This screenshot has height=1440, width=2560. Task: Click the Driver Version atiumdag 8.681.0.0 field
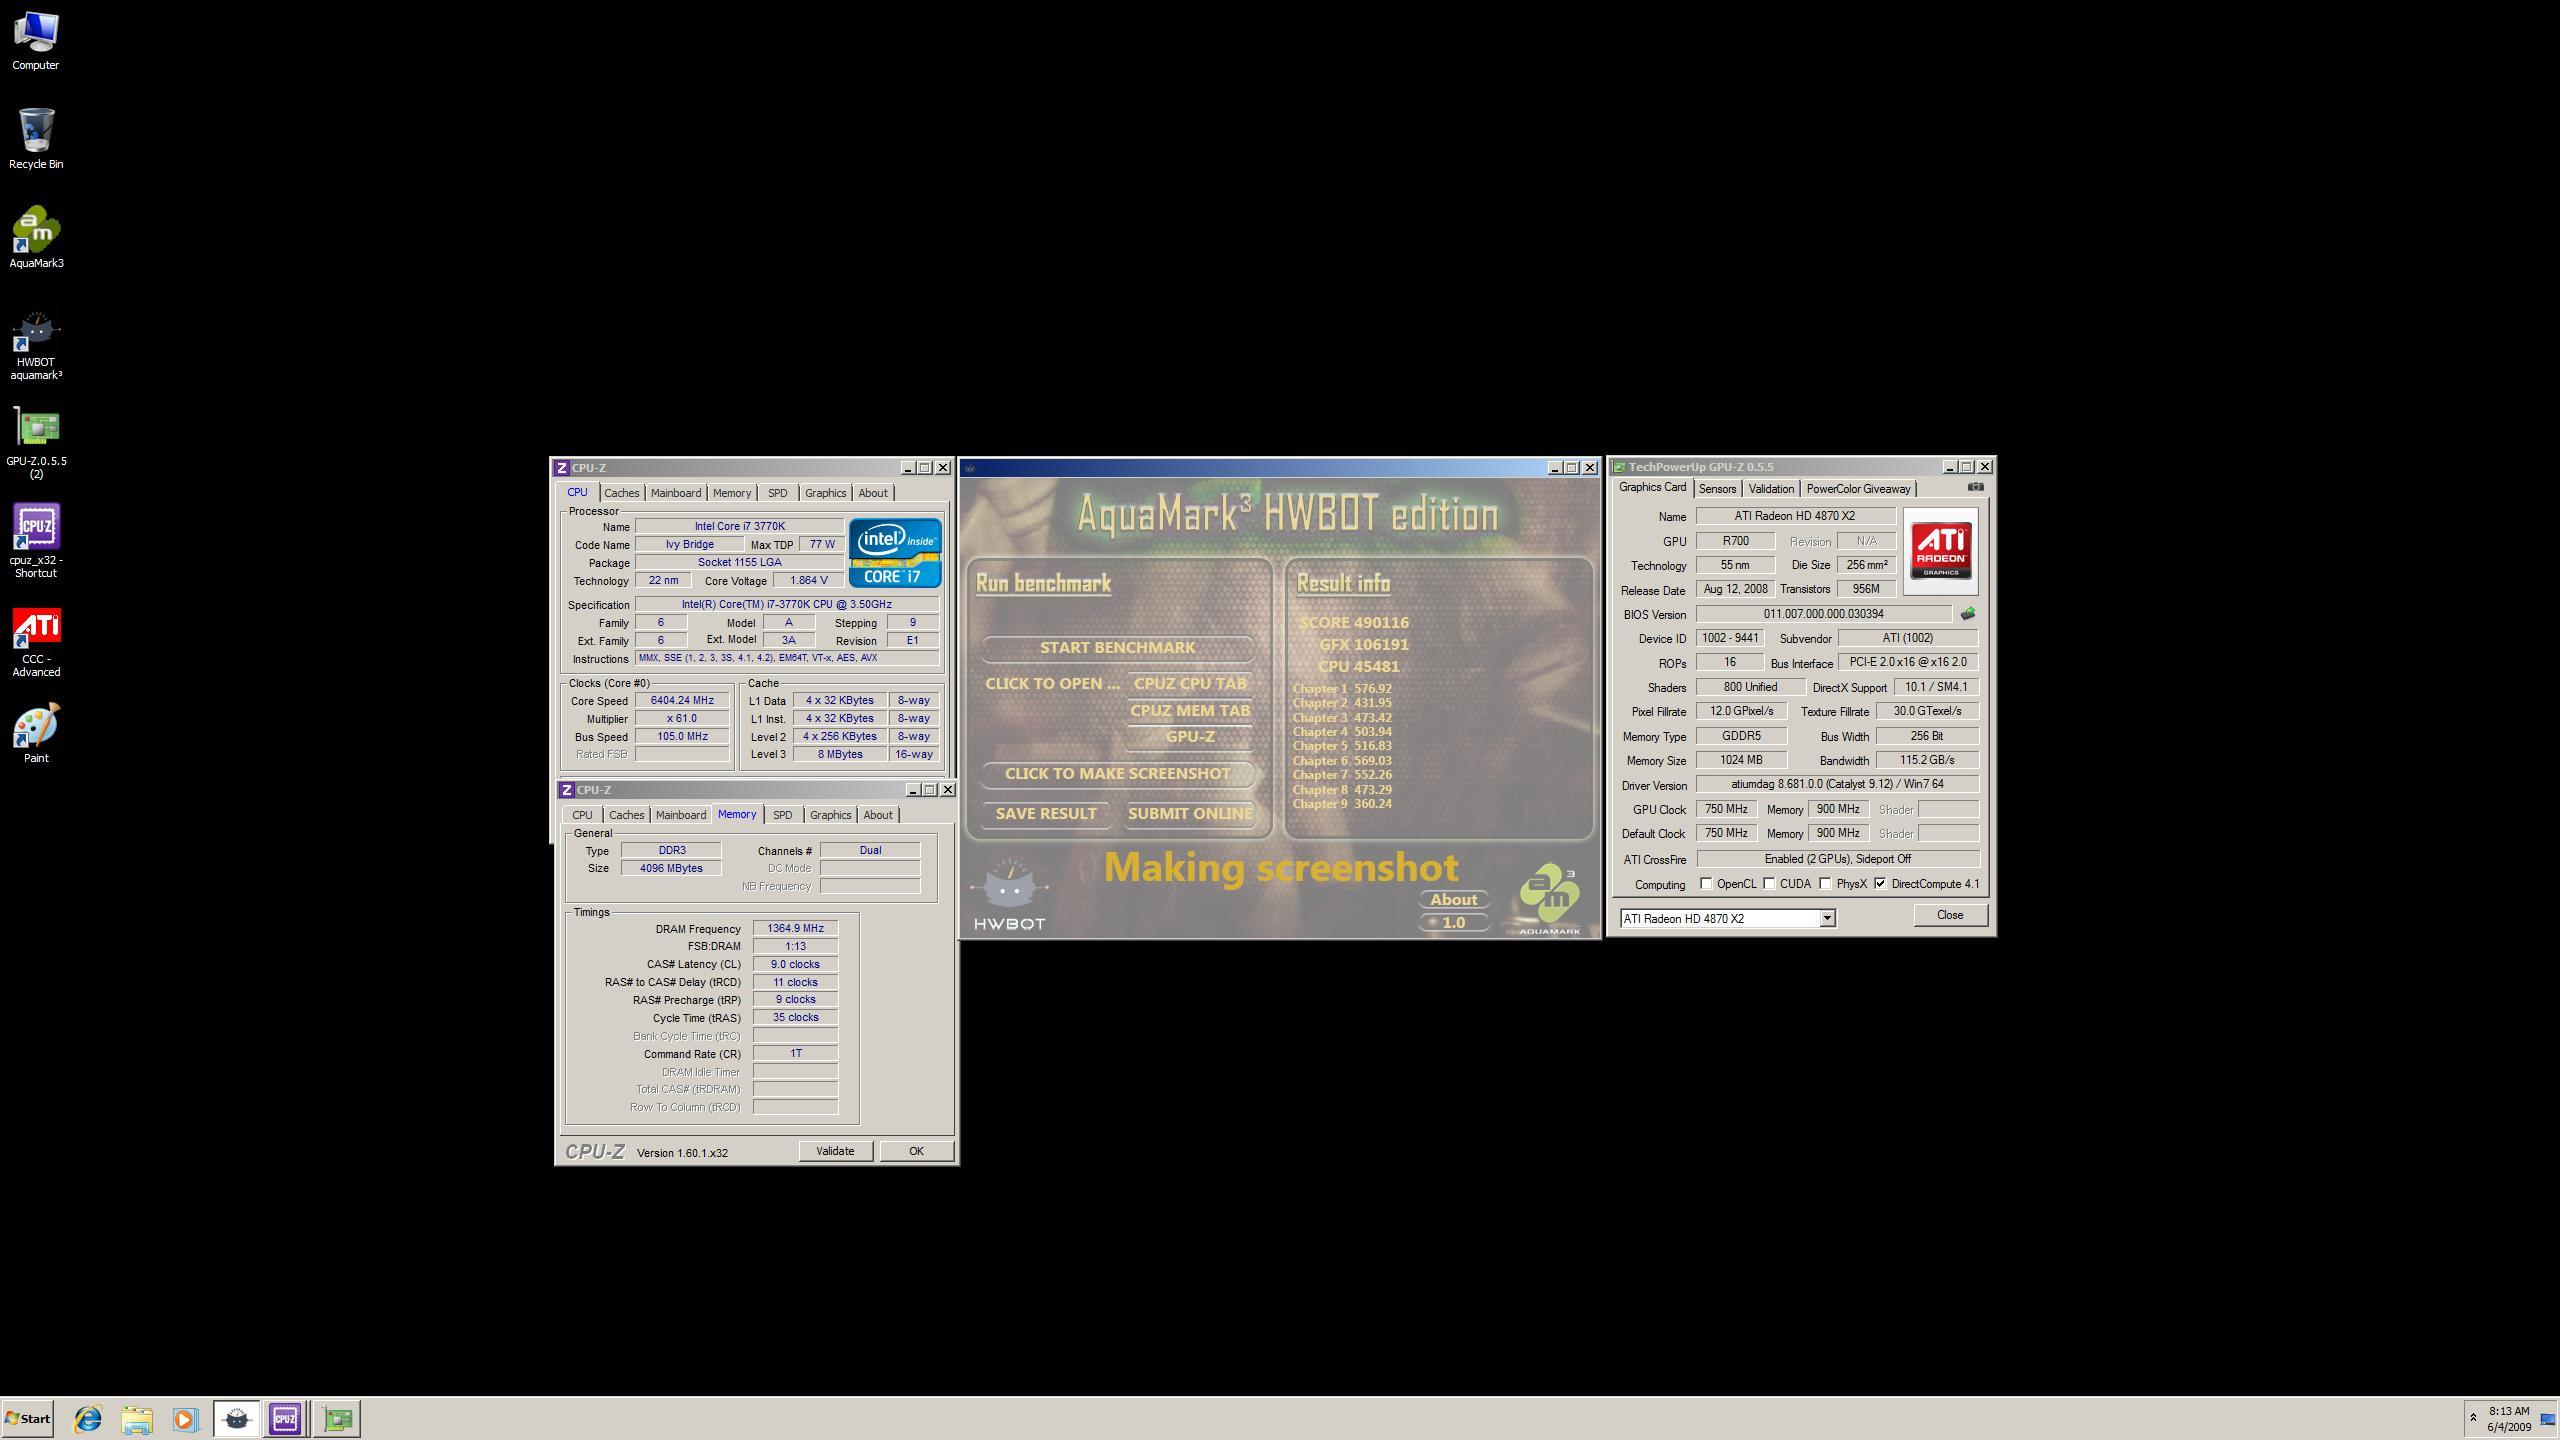[x=1838, y=785]
